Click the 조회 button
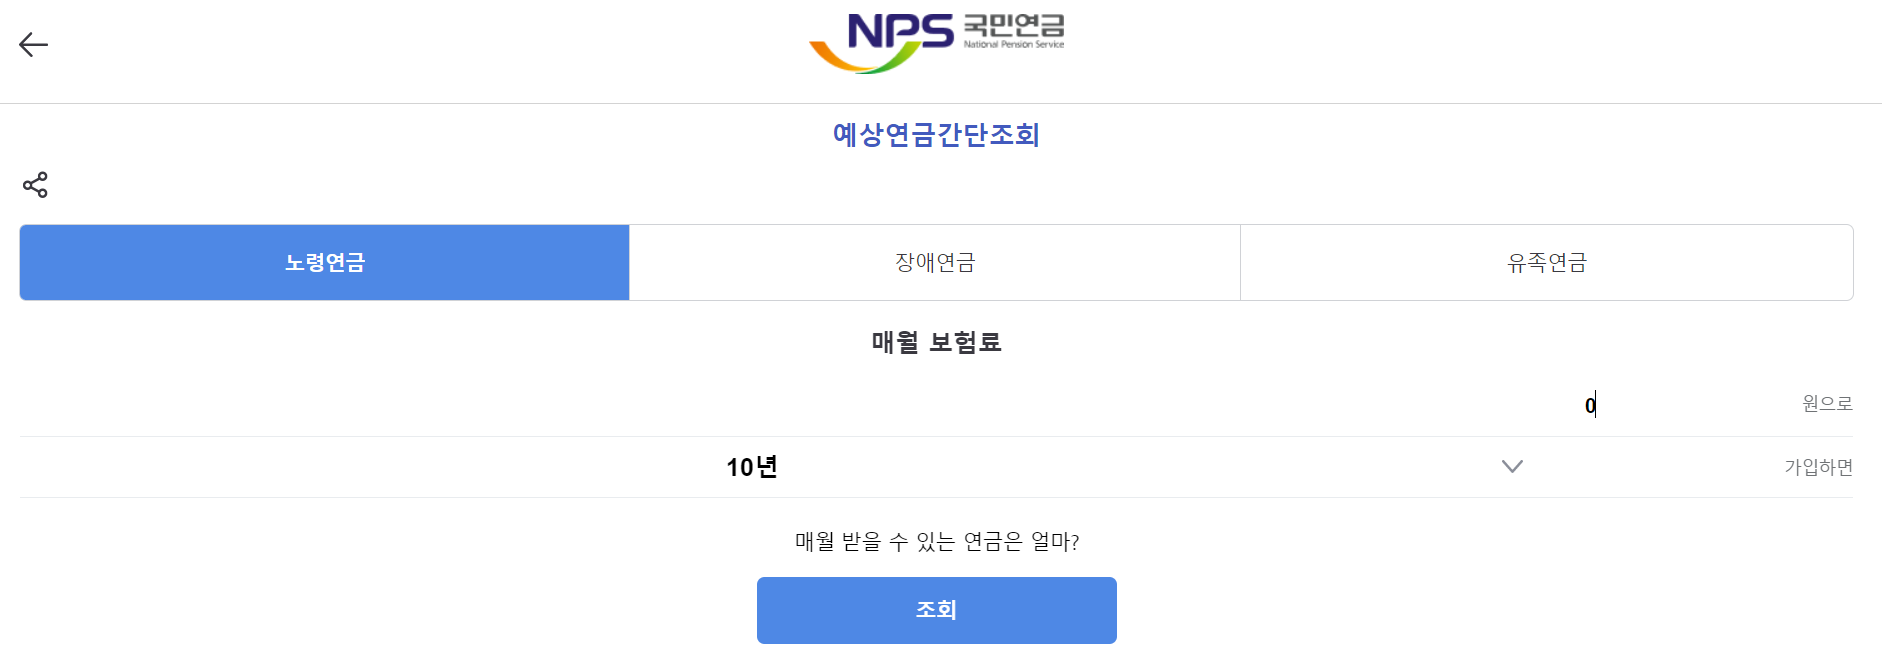The image size is (1882, 648). pos(936,610)
